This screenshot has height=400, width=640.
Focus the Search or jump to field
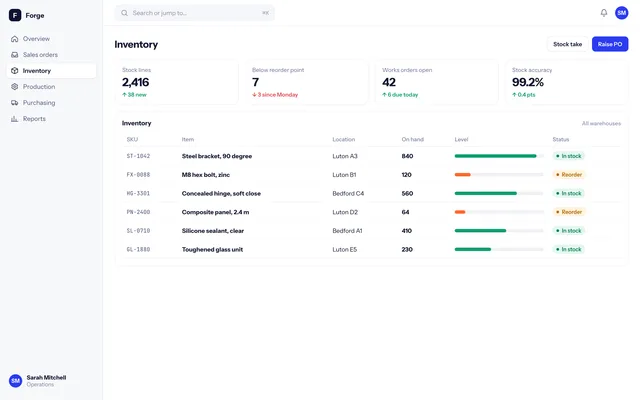(x=195, y=13)
